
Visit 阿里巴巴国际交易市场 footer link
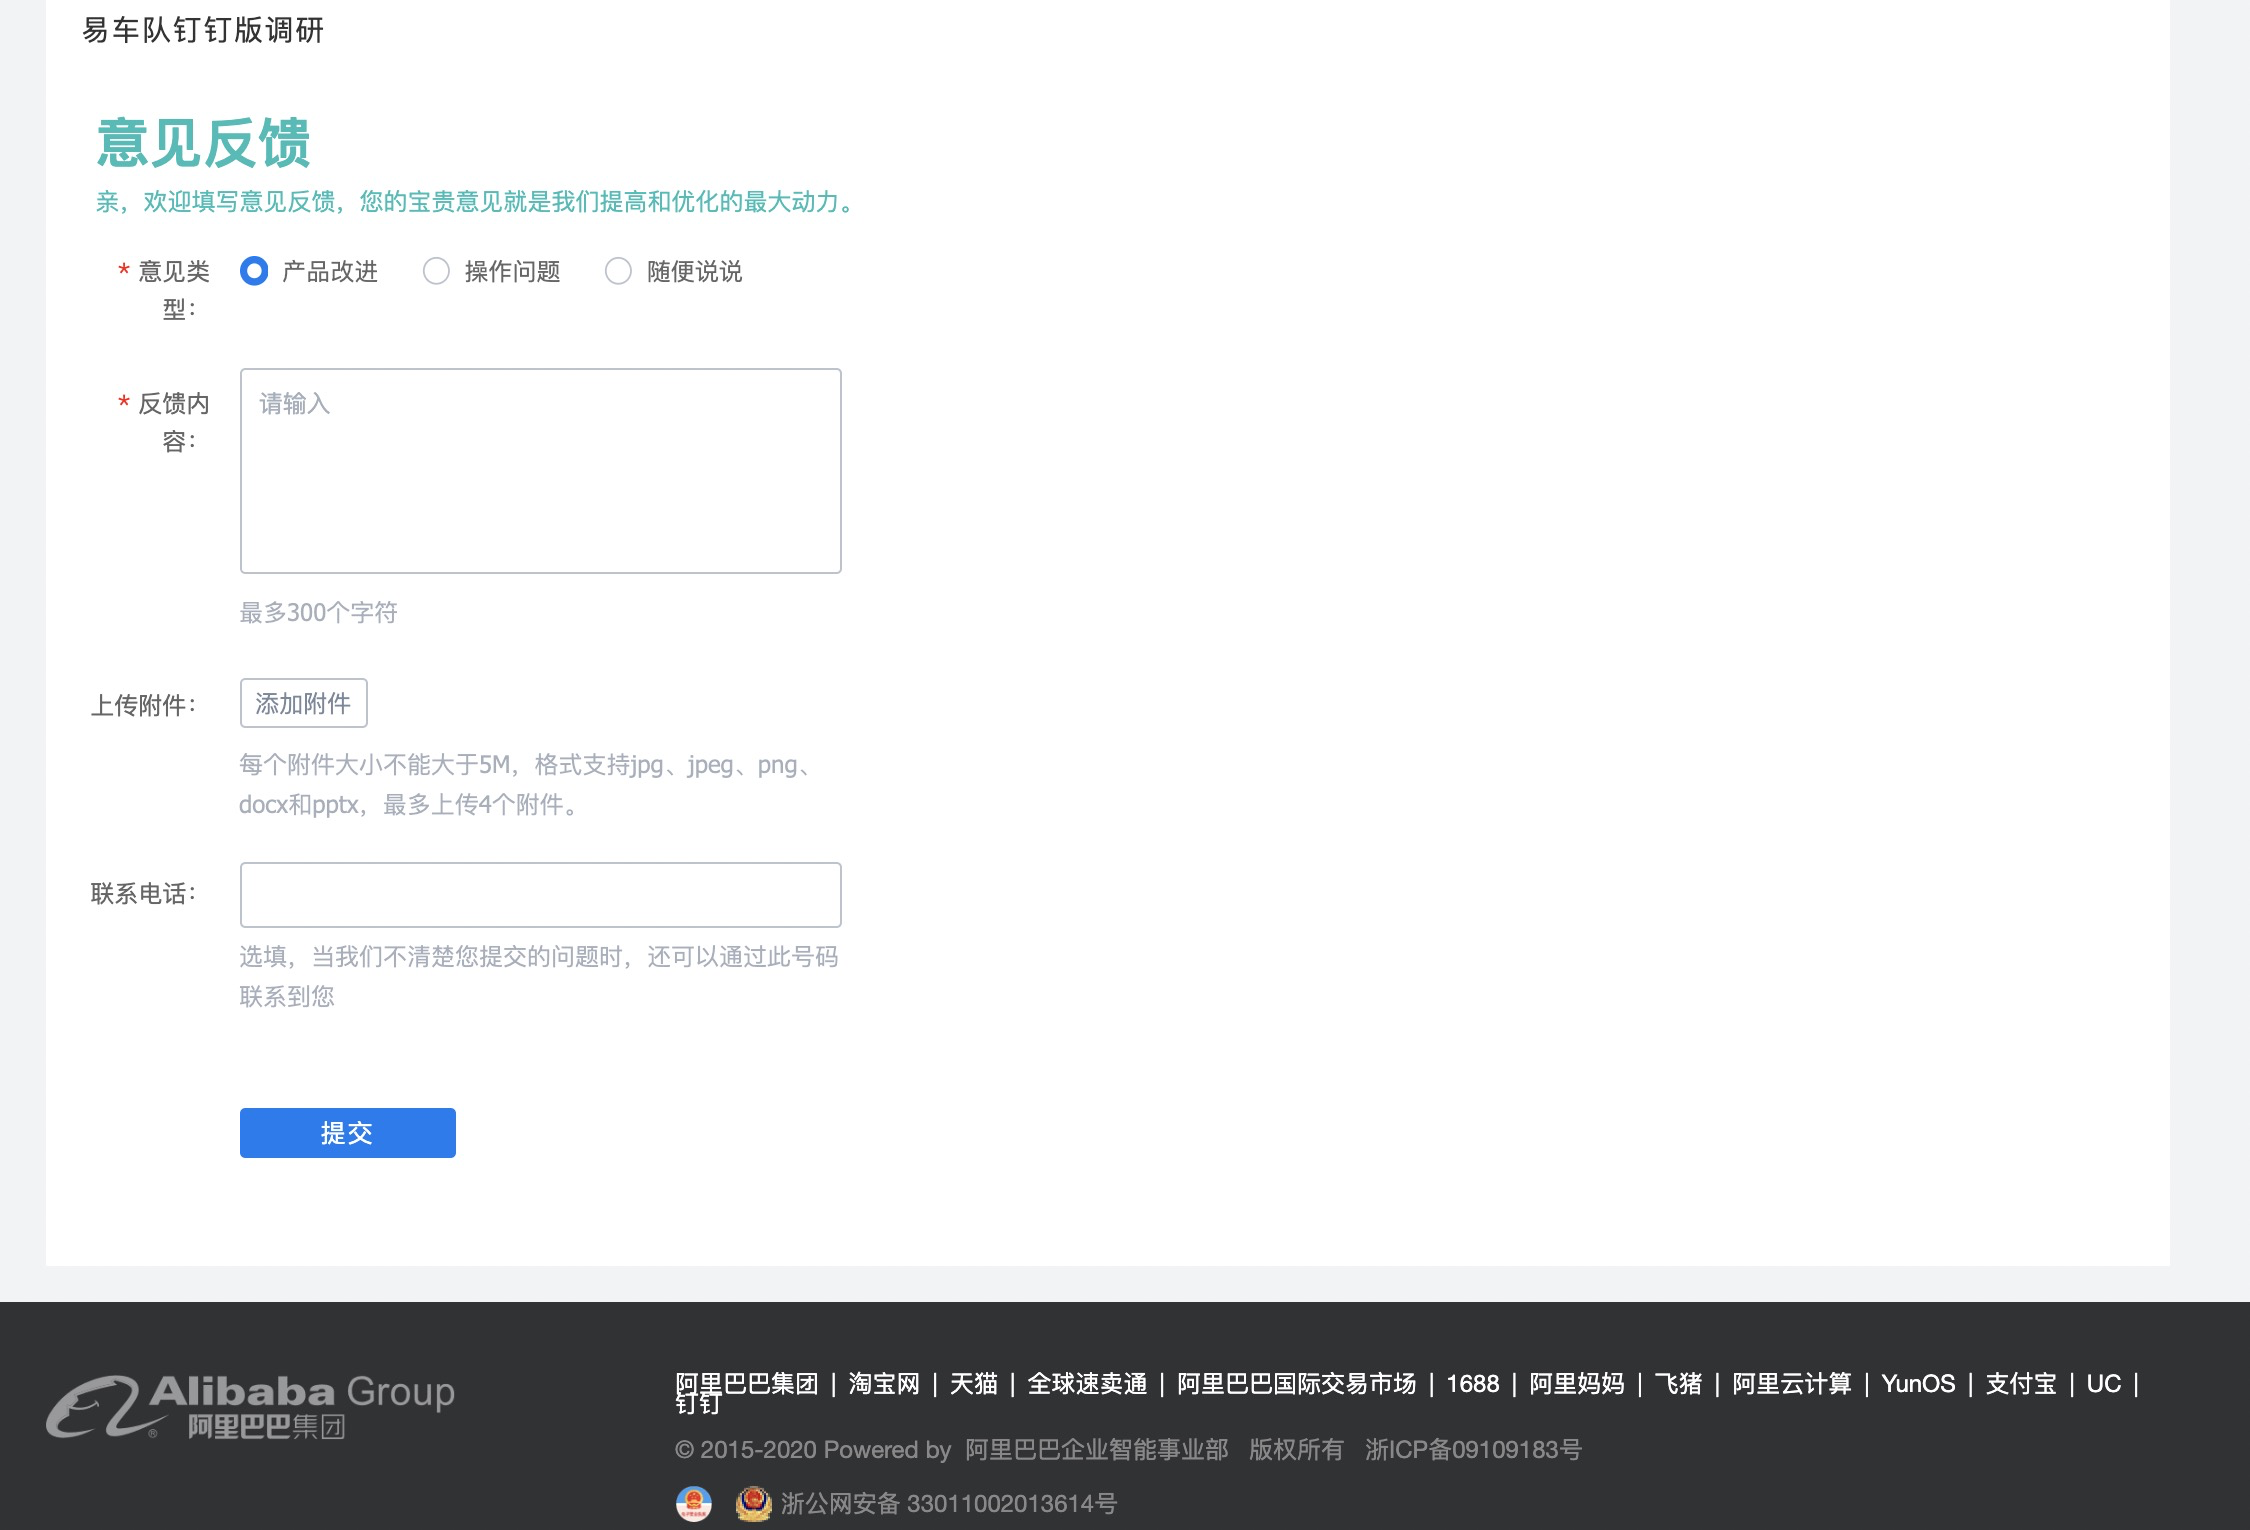tap(1296, 1384)
